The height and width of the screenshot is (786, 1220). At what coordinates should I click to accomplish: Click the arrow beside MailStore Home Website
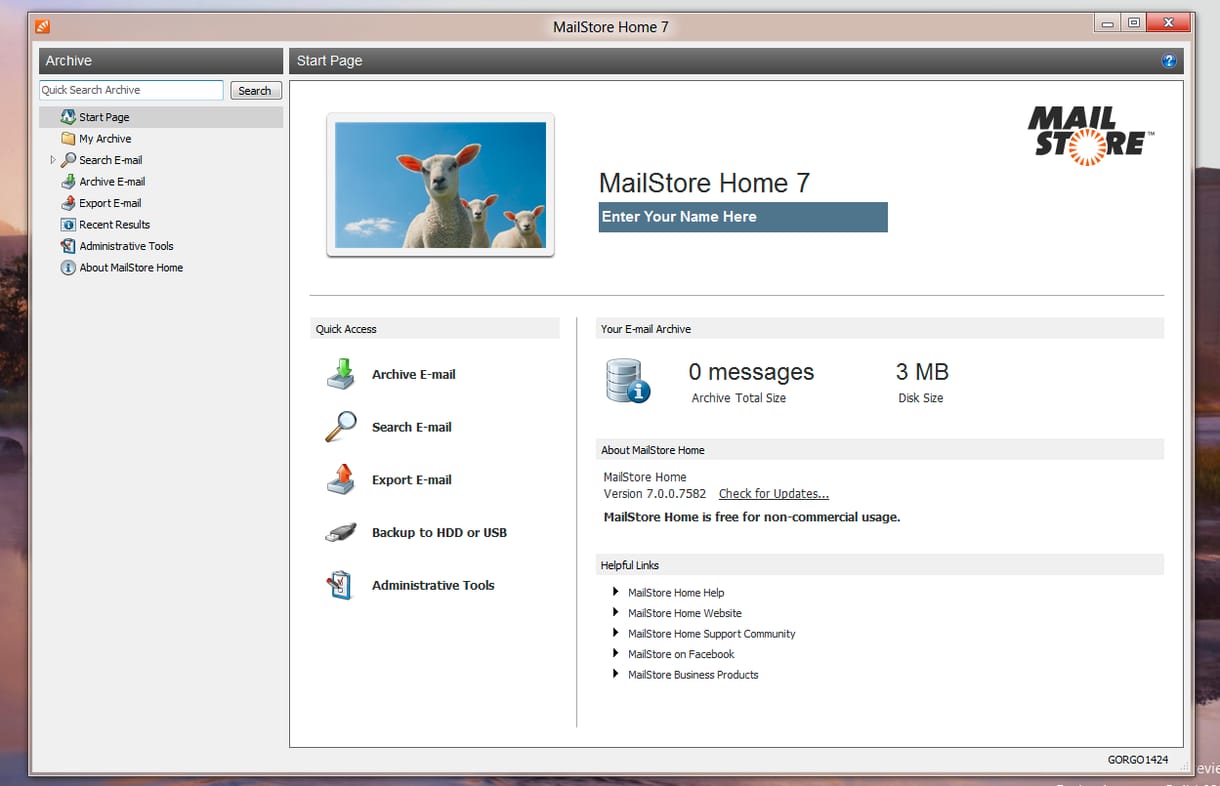pyautogui.click(x=616, y=613)
